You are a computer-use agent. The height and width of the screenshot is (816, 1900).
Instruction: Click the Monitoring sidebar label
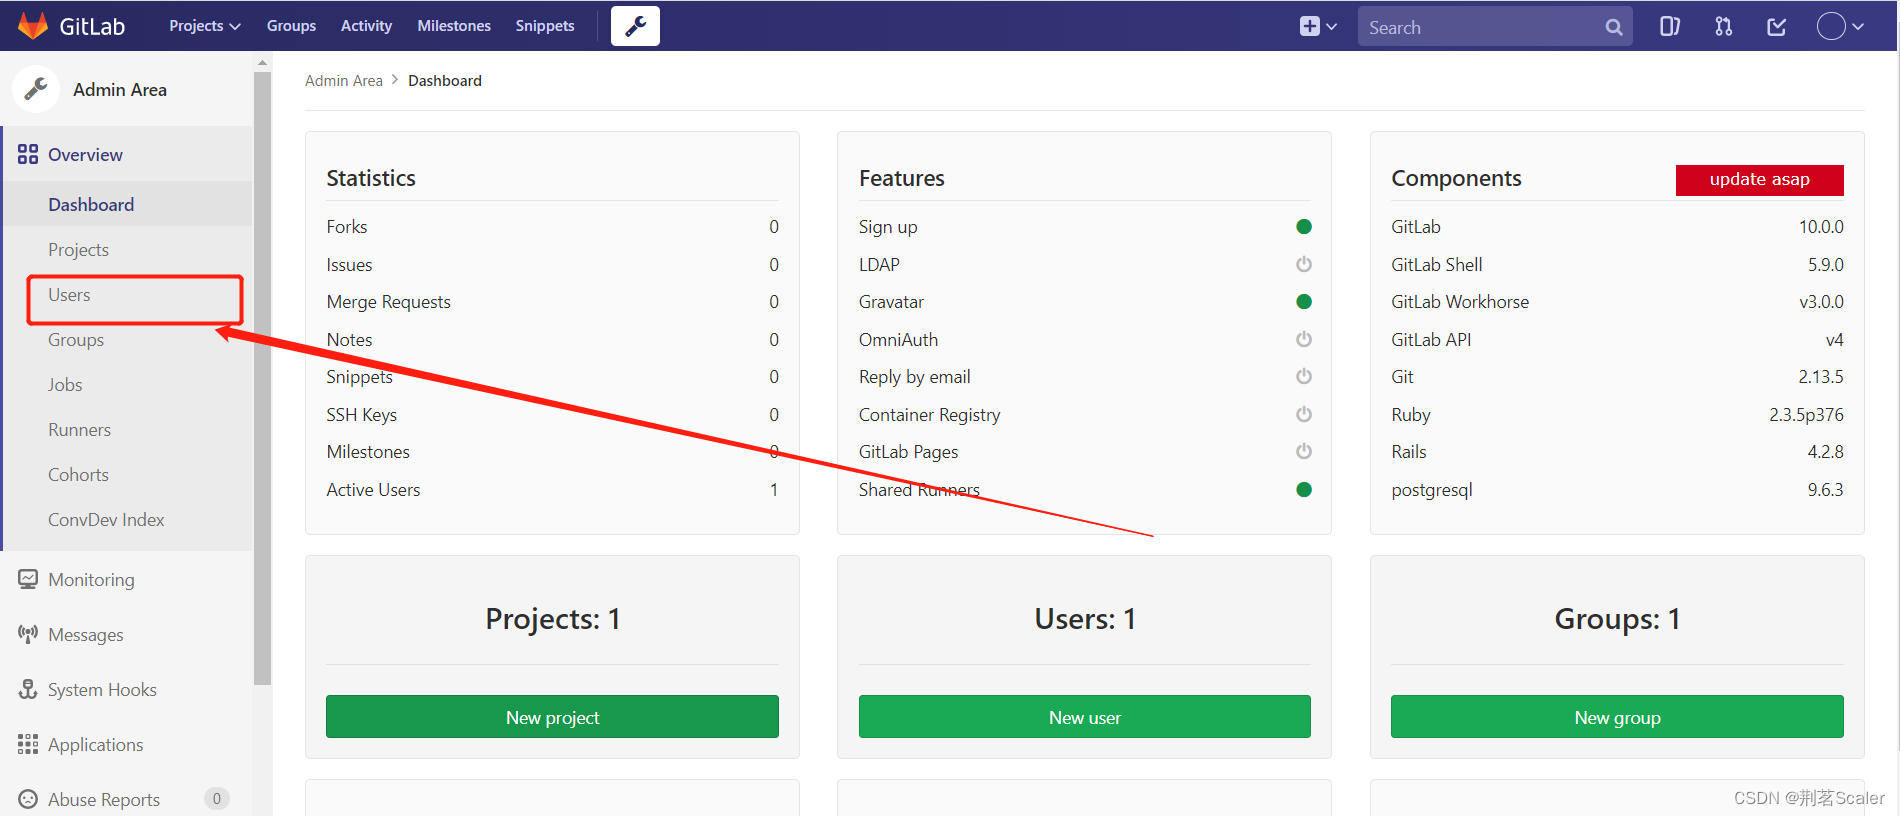91,579
